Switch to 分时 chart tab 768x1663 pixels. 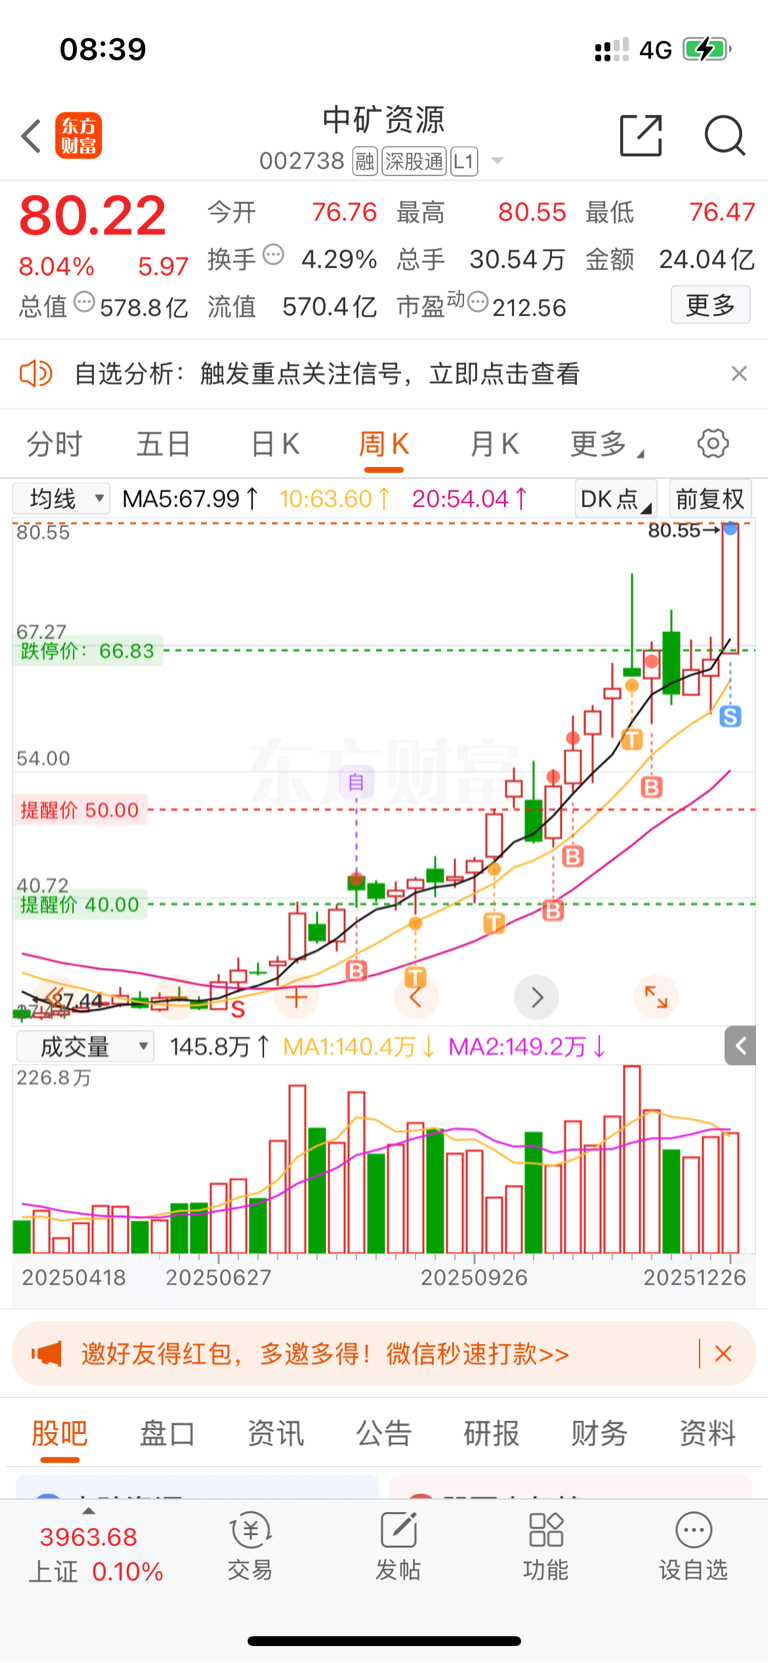54,444
